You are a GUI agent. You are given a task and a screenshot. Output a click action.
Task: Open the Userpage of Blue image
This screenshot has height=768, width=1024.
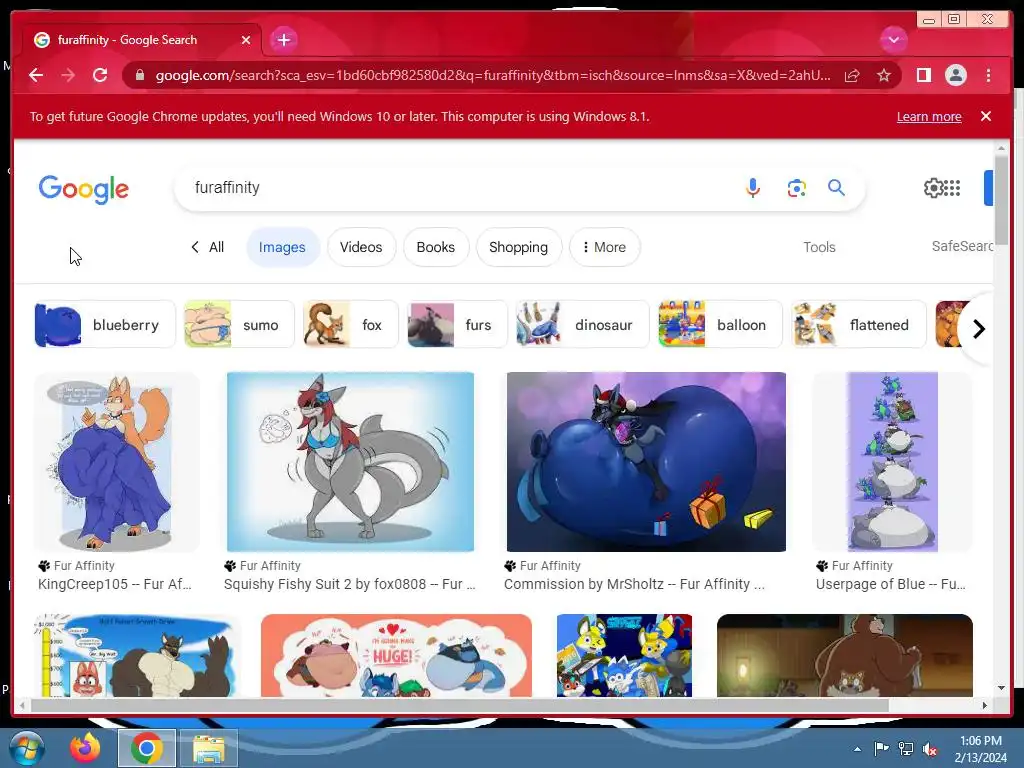click(x=892, y=462)
